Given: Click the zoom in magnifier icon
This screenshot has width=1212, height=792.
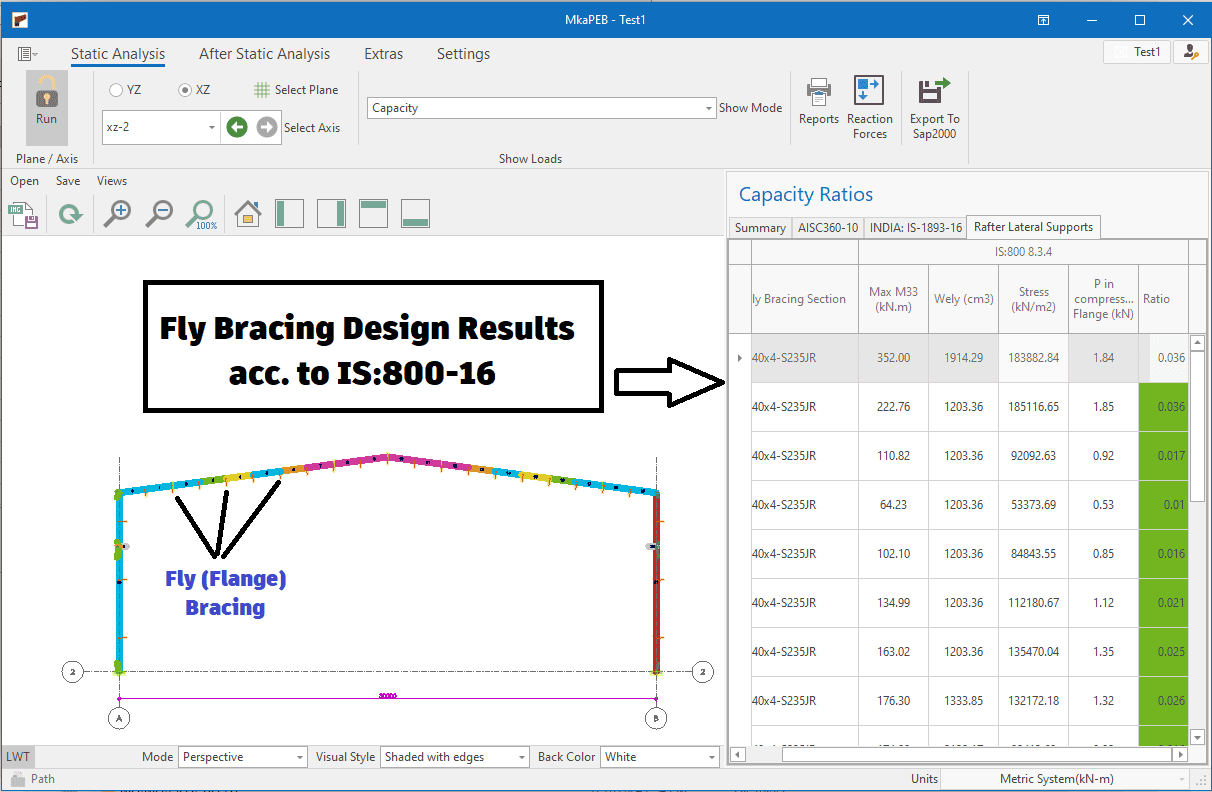Looking at the screenshot, I should [x=117, y=213].
